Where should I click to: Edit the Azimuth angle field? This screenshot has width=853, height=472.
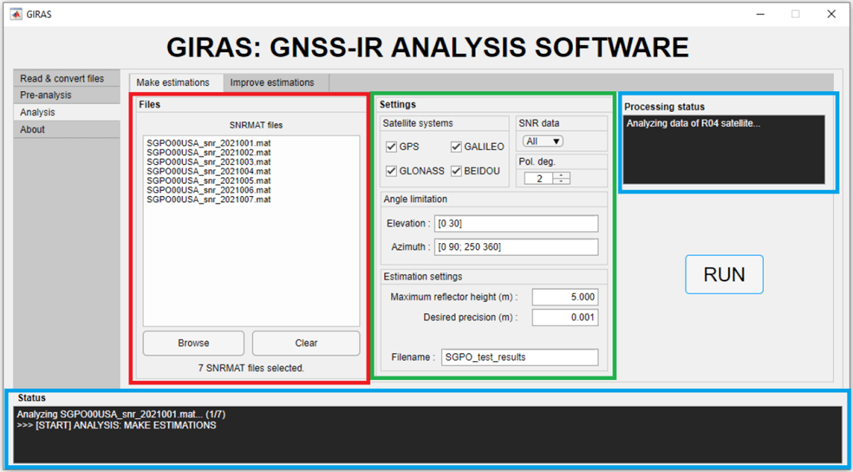click(x=515, y=247)
